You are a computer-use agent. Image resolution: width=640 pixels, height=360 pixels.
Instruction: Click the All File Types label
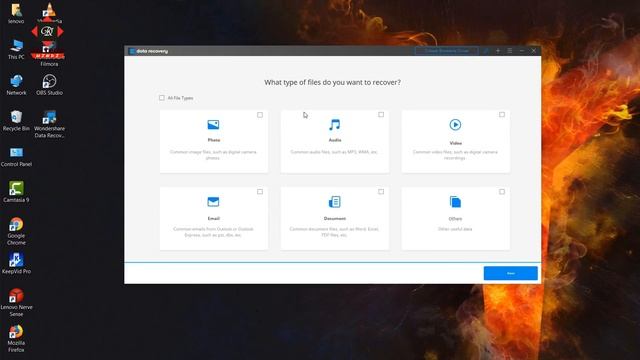point(180,98)
